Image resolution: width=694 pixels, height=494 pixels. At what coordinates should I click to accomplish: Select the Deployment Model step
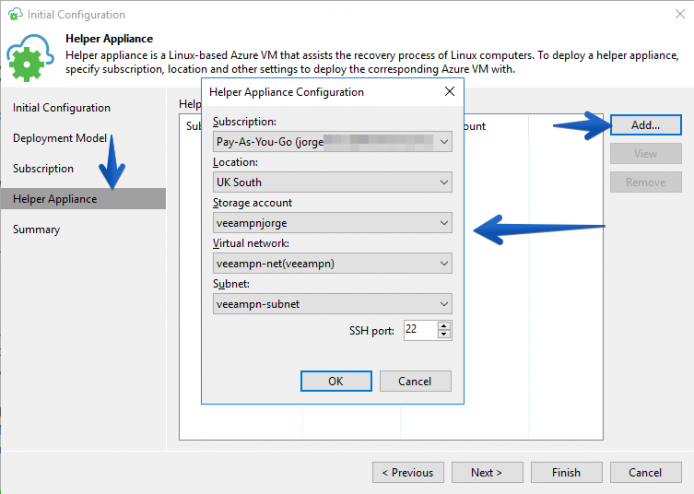[x=60, y=138]
